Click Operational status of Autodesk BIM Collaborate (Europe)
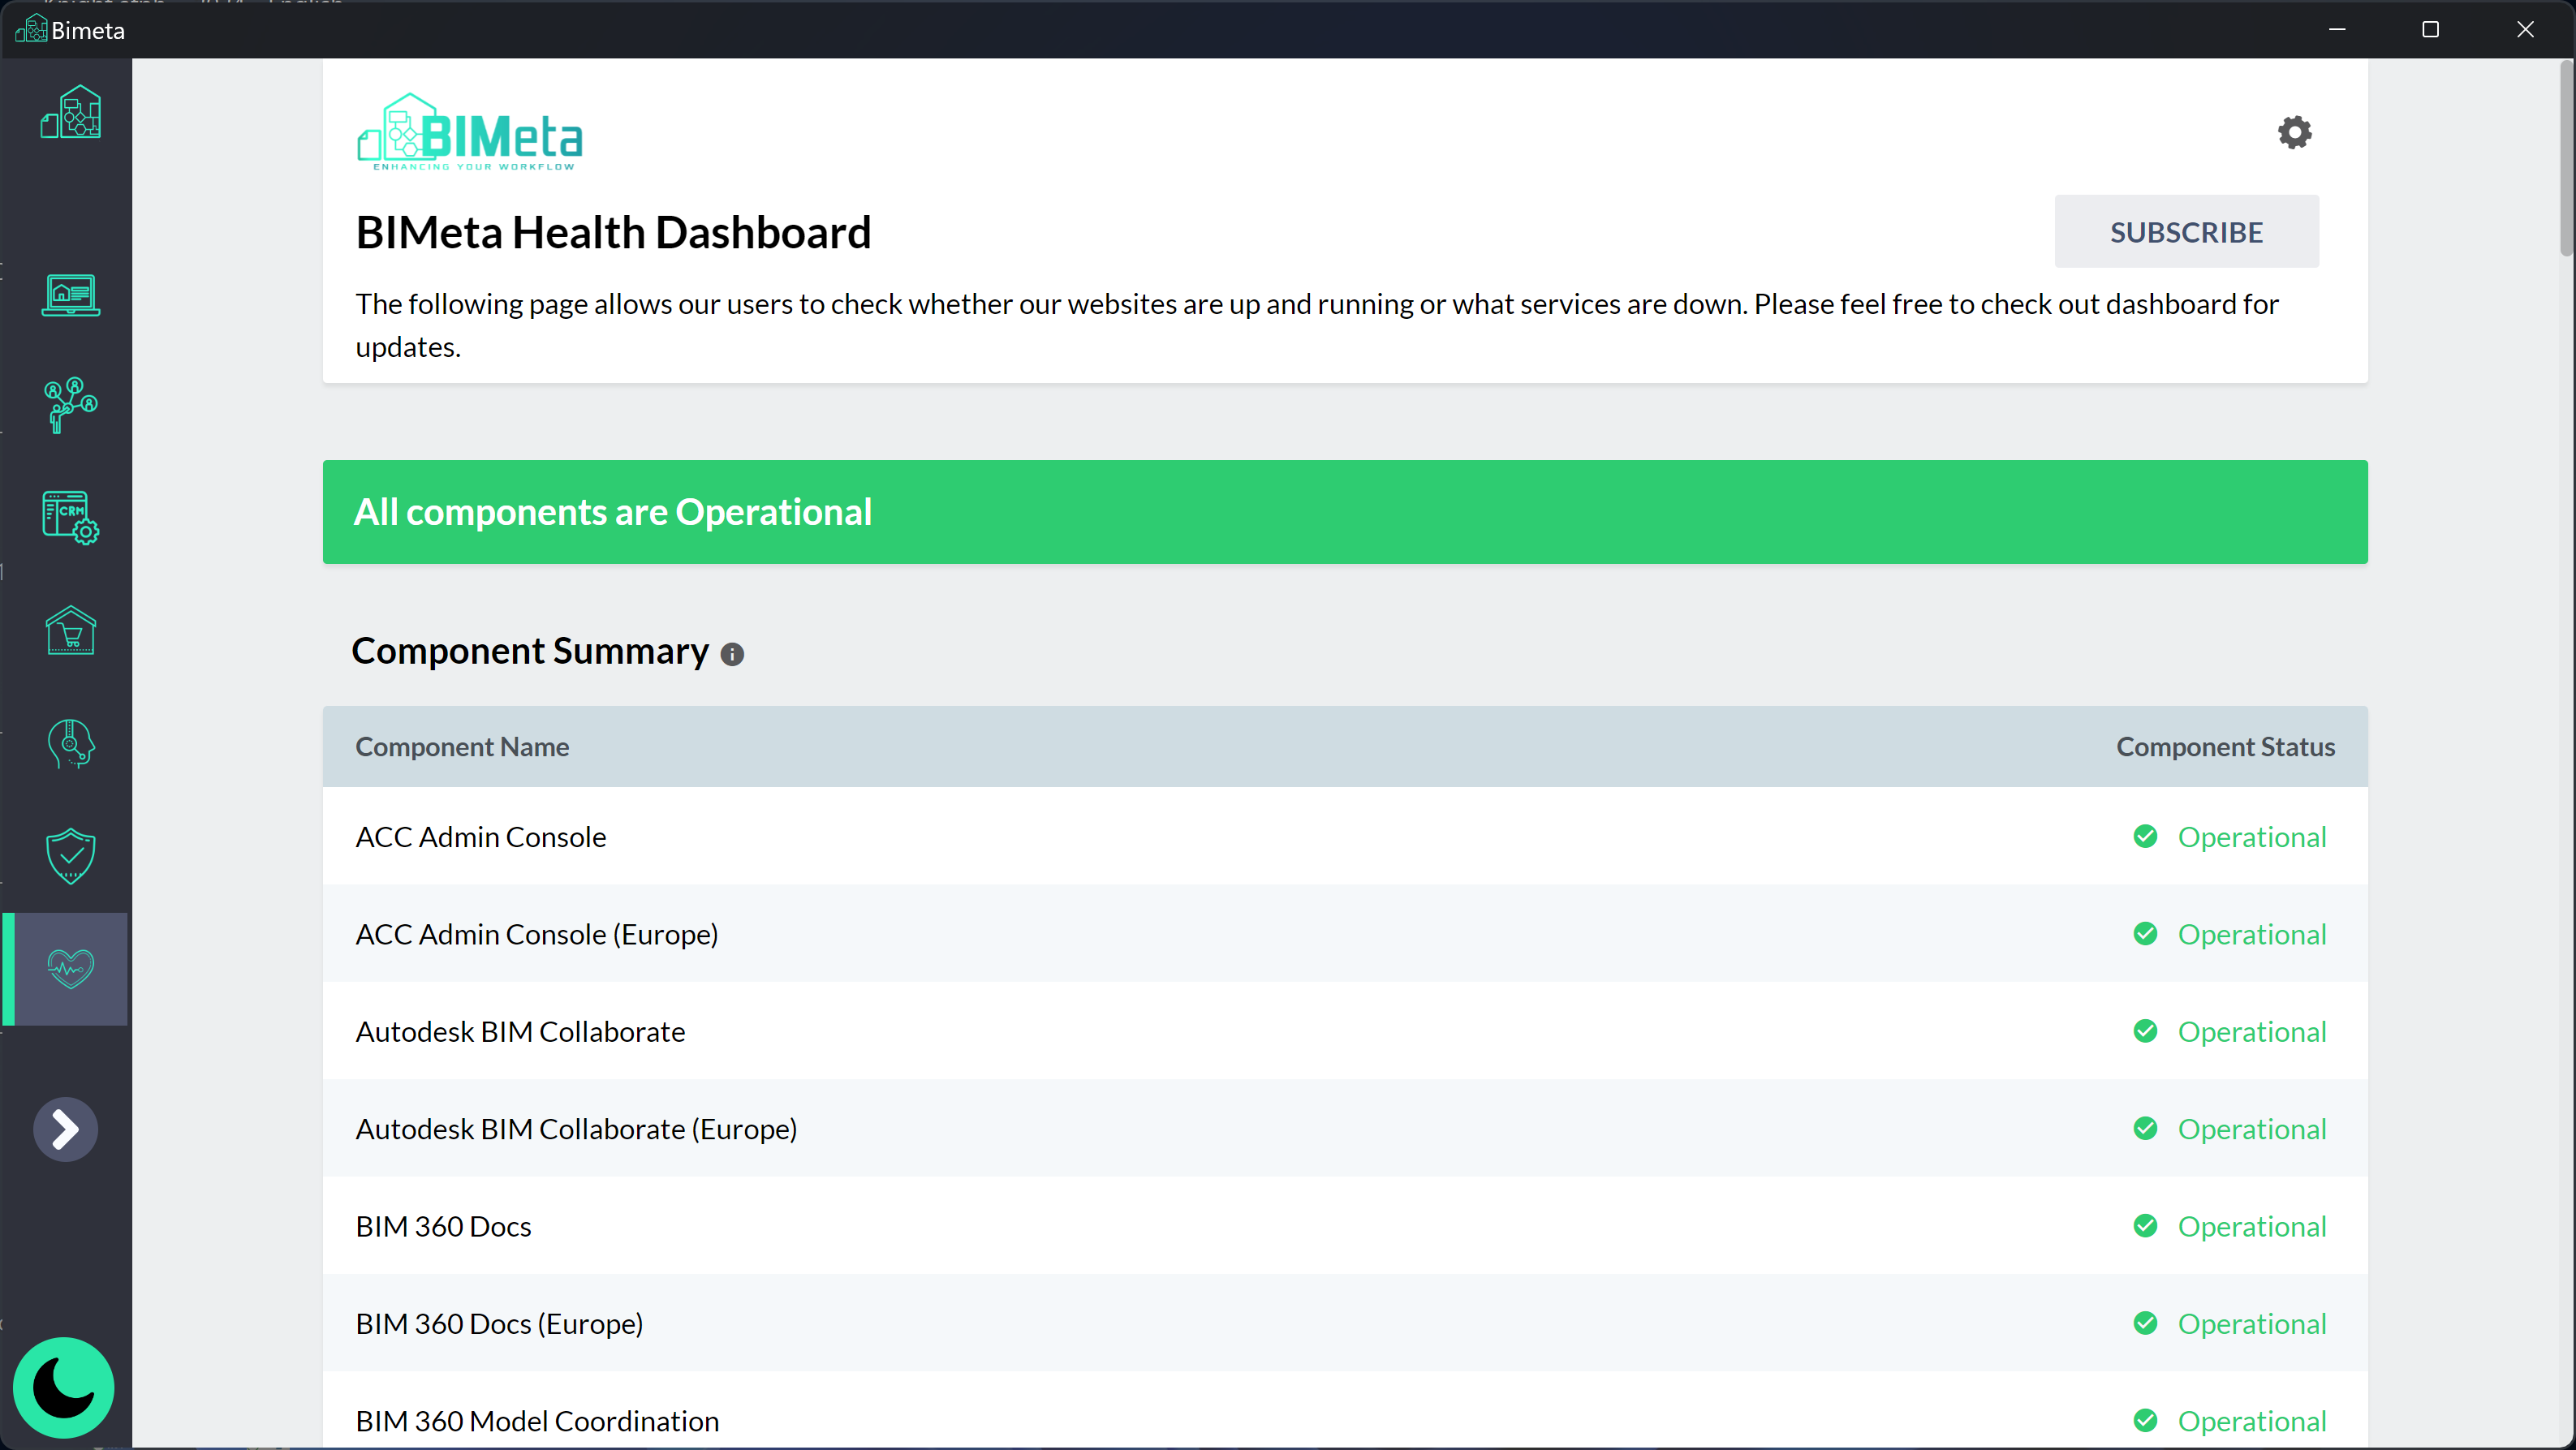 pyautogui.click(x=2252, y=1129)
